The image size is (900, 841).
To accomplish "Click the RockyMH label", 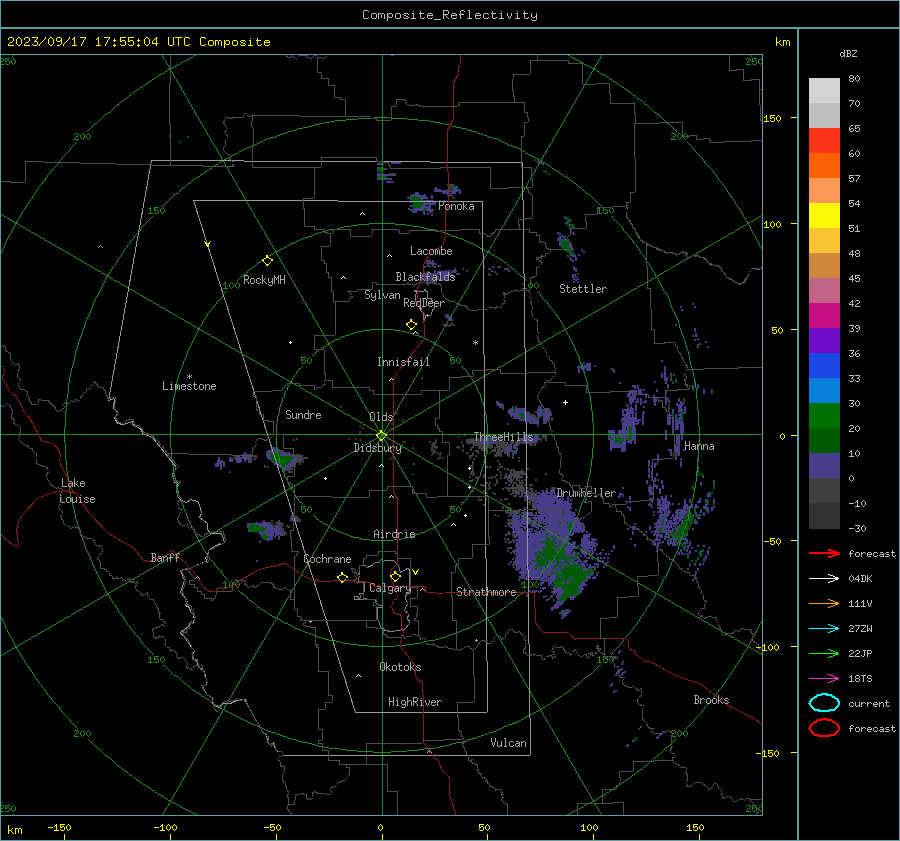I will [x=264, y=280].
